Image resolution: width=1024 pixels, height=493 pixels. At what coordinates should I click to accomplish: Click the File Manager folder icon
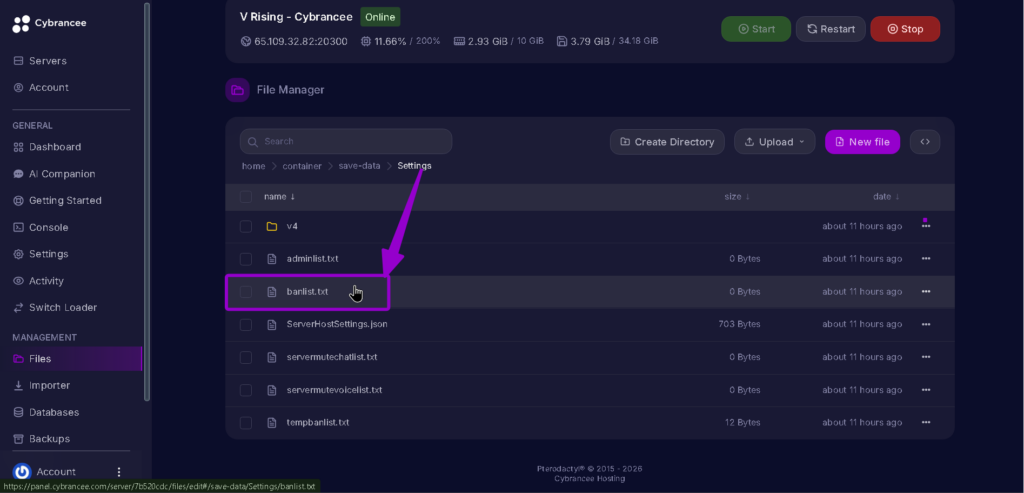pyautogui.click(x=237, y=90)
